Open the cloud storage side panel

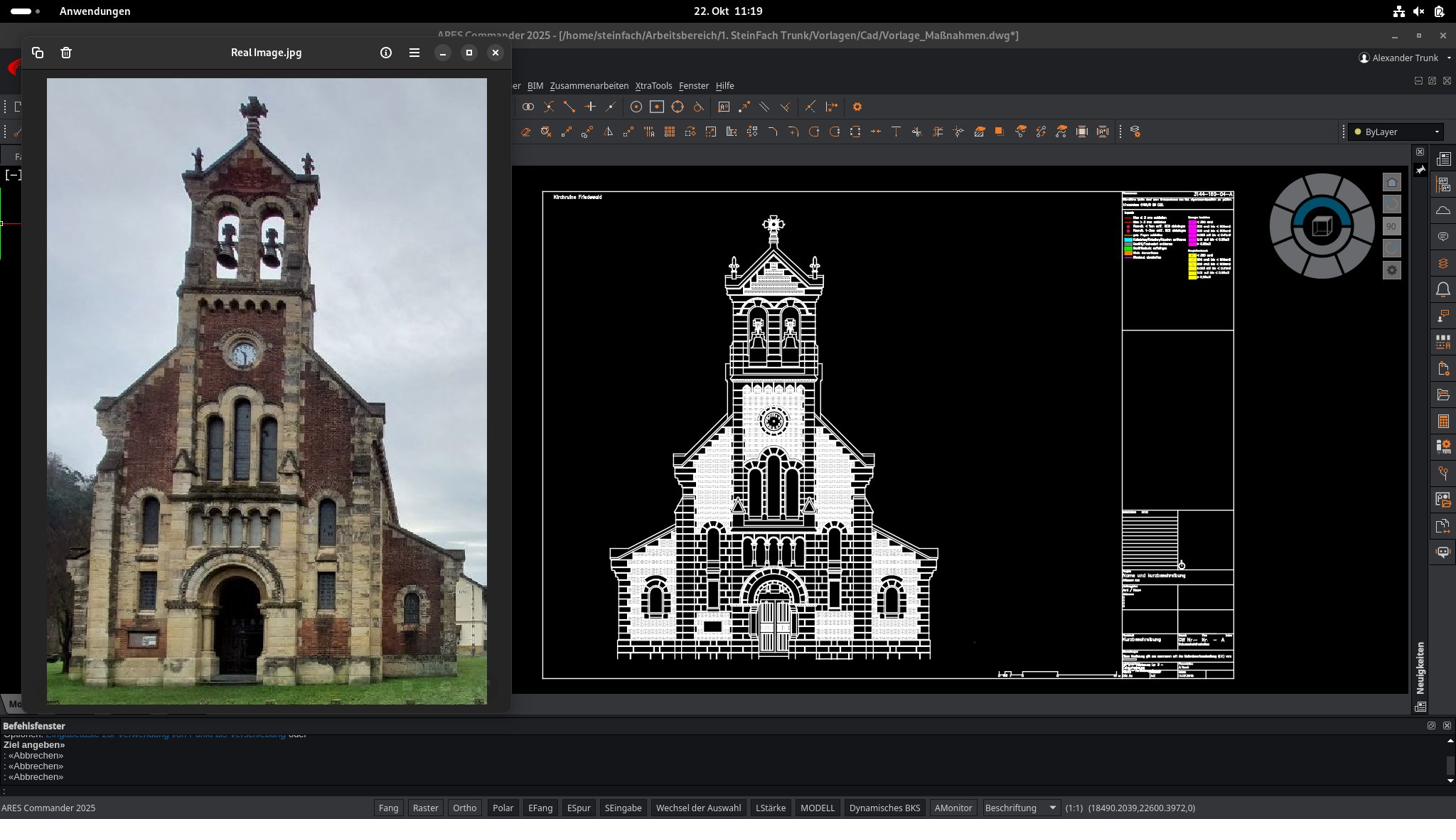[1443, 211]
